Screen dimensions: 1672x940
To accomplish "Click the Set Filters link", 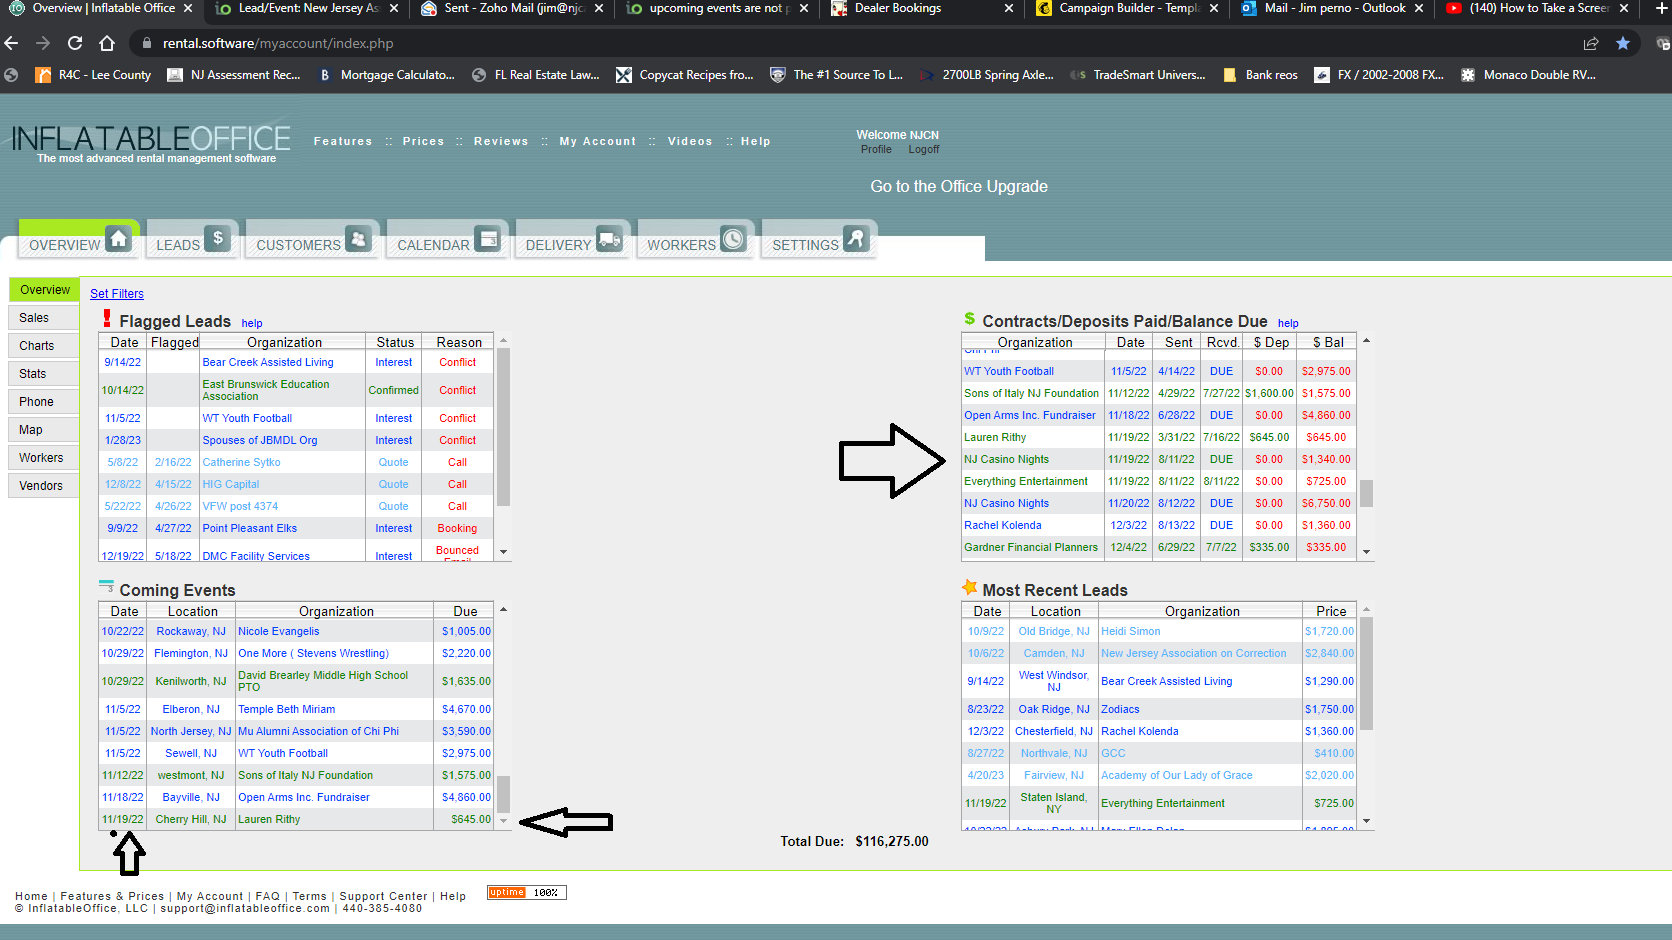I will [117, 294].
